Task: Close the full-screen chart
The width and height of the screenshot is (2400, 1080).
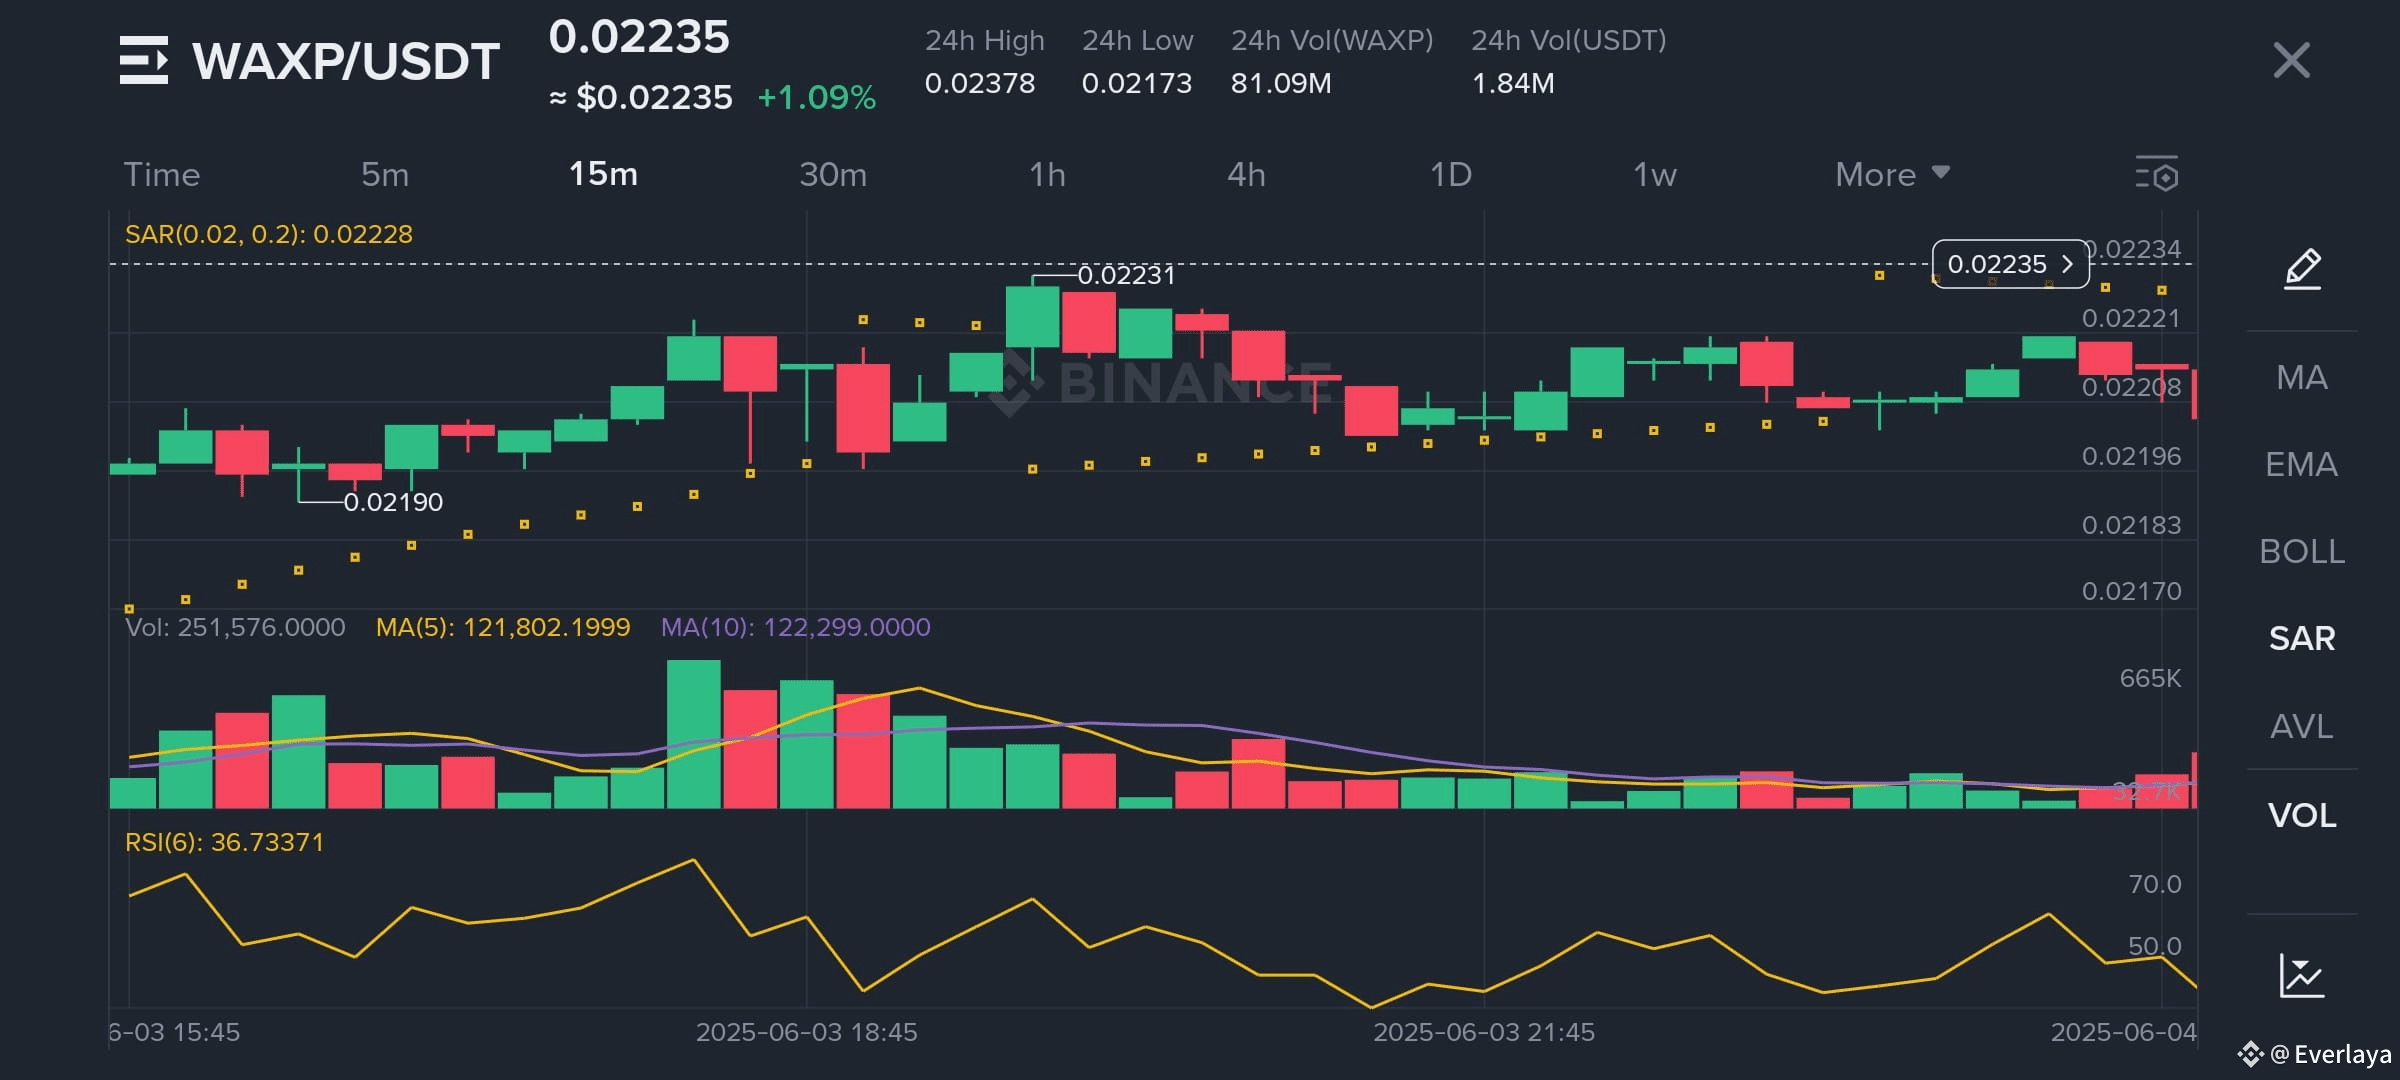Action: point(2291,60)
